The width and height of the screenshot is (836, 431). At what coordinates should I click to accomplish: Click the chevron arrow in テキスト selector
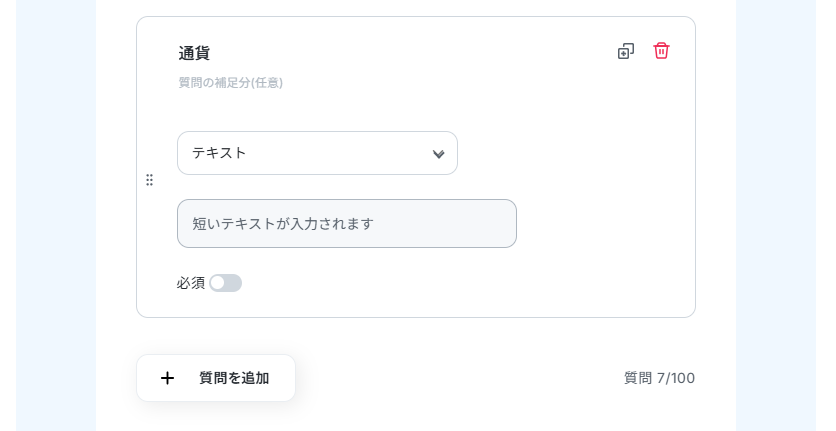tap(438, 154)
